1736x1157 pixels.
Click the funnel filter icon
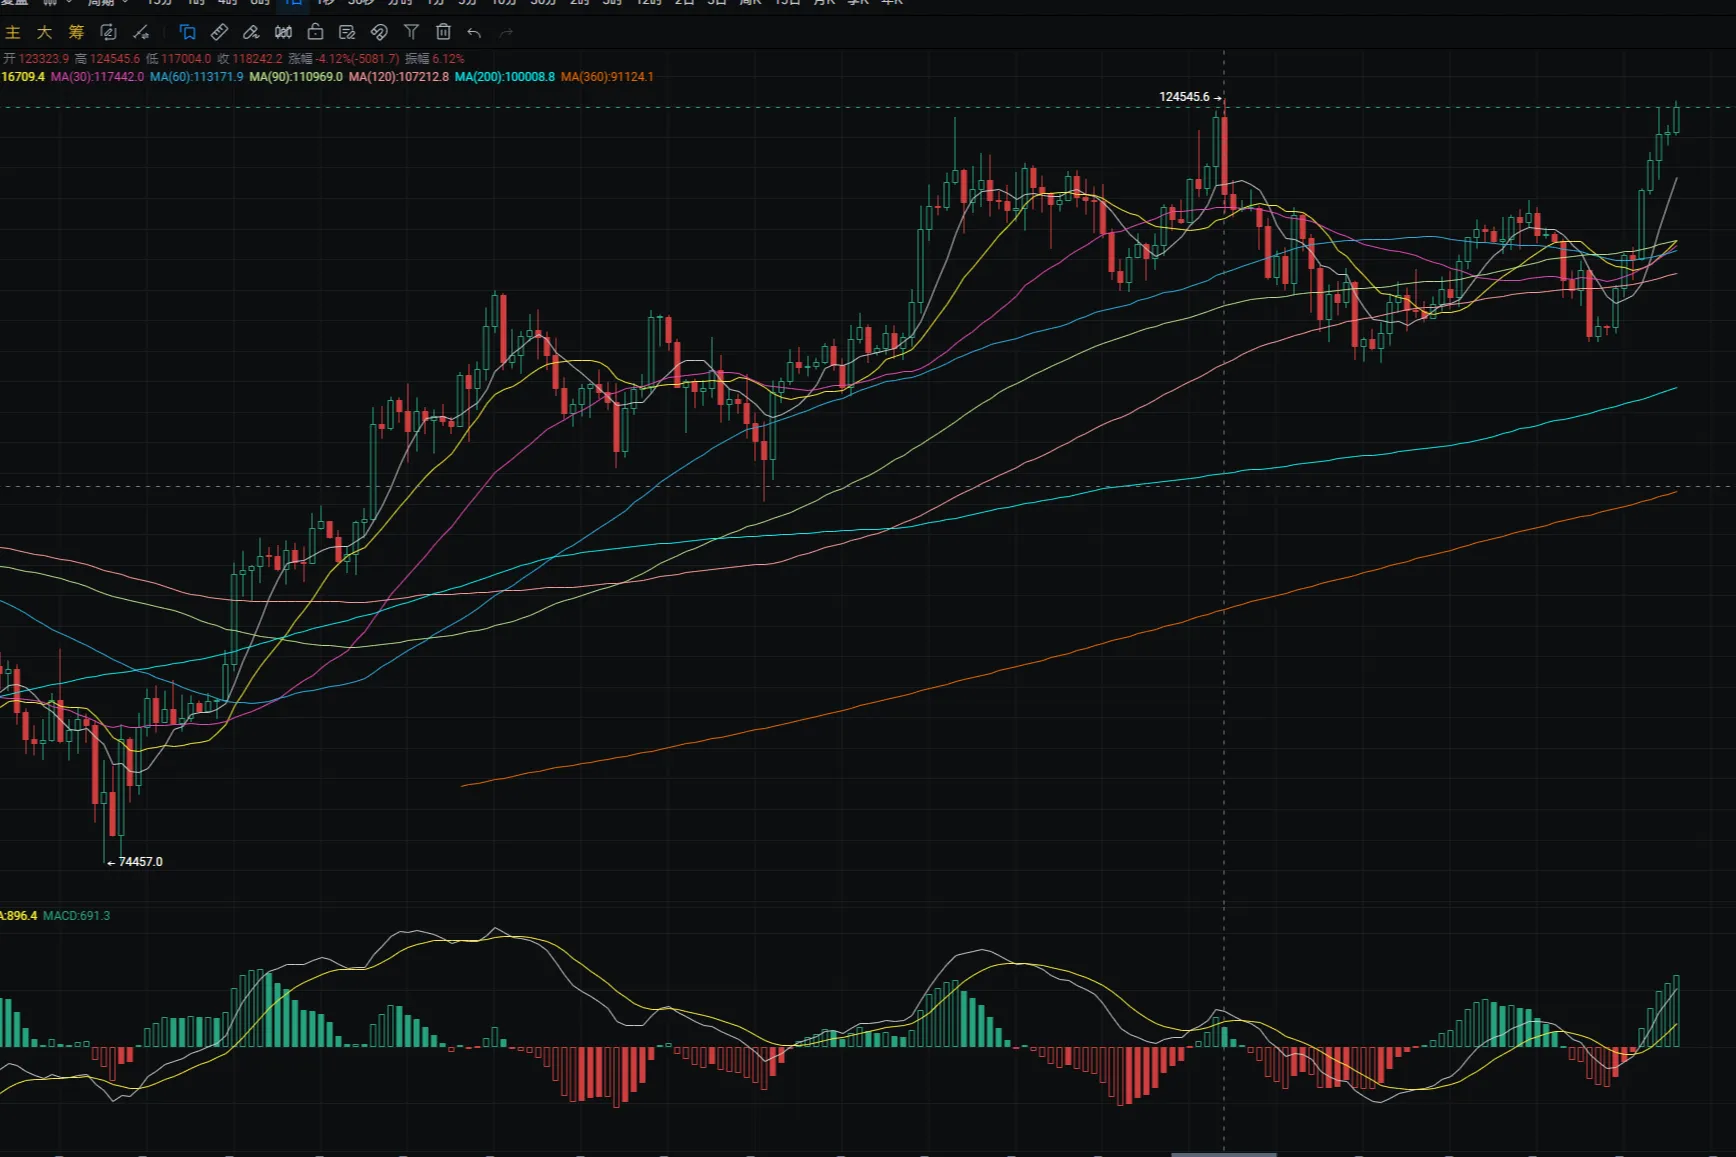tap(411, 32)
